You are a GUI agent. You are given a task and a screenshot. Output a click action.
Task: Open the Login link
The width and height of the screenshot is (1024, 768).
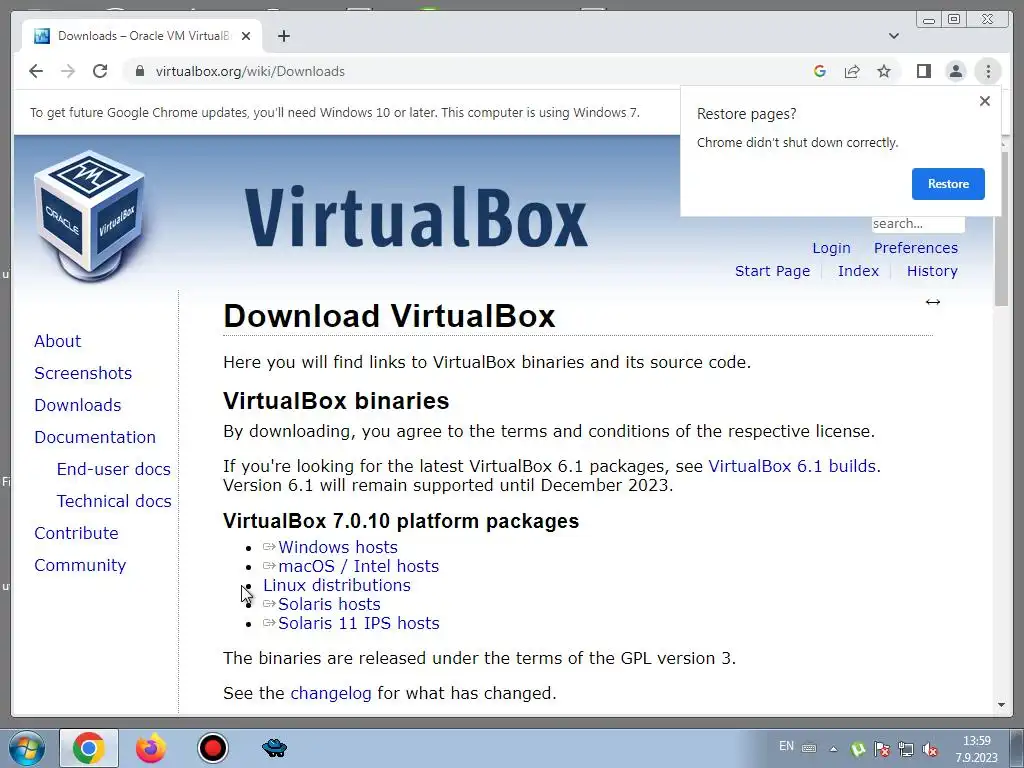(x=831, y=248)
